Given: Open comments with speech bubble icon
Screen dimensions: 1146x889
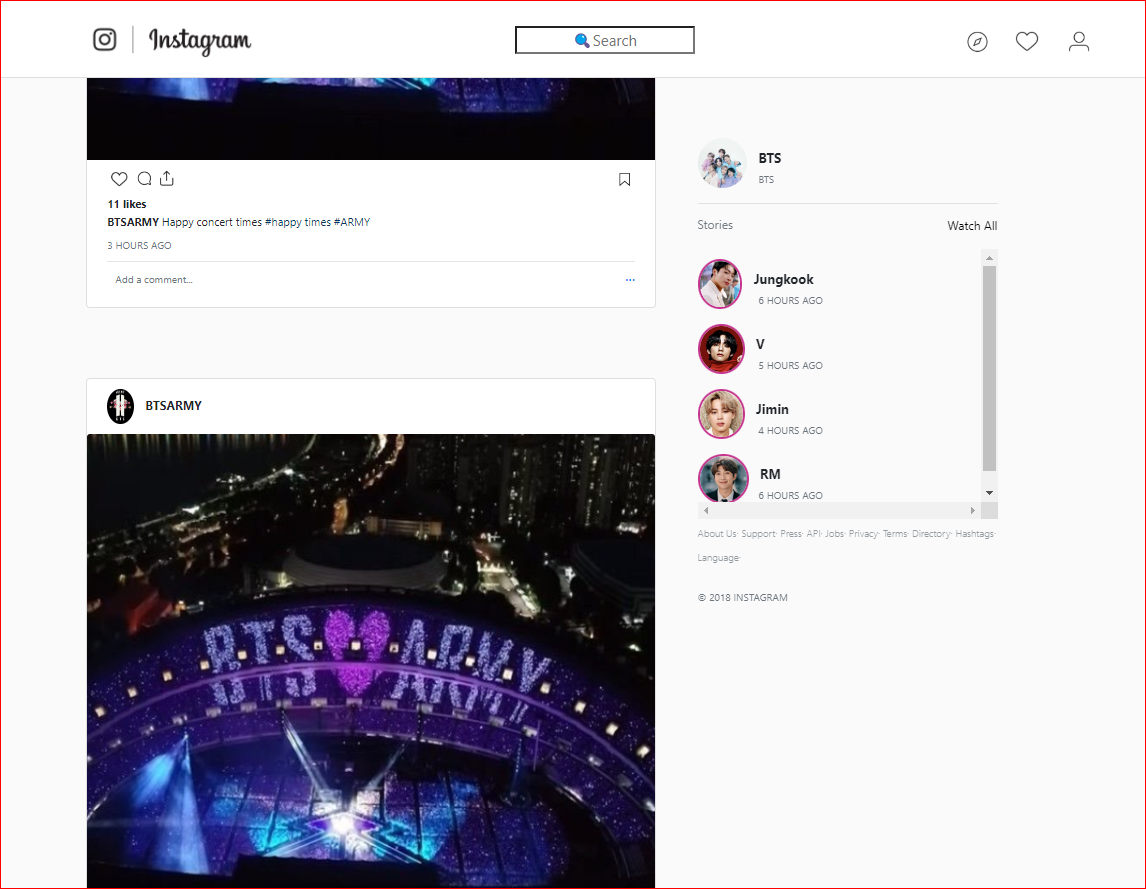Looking at the screenshot, I should pos(144,178).
